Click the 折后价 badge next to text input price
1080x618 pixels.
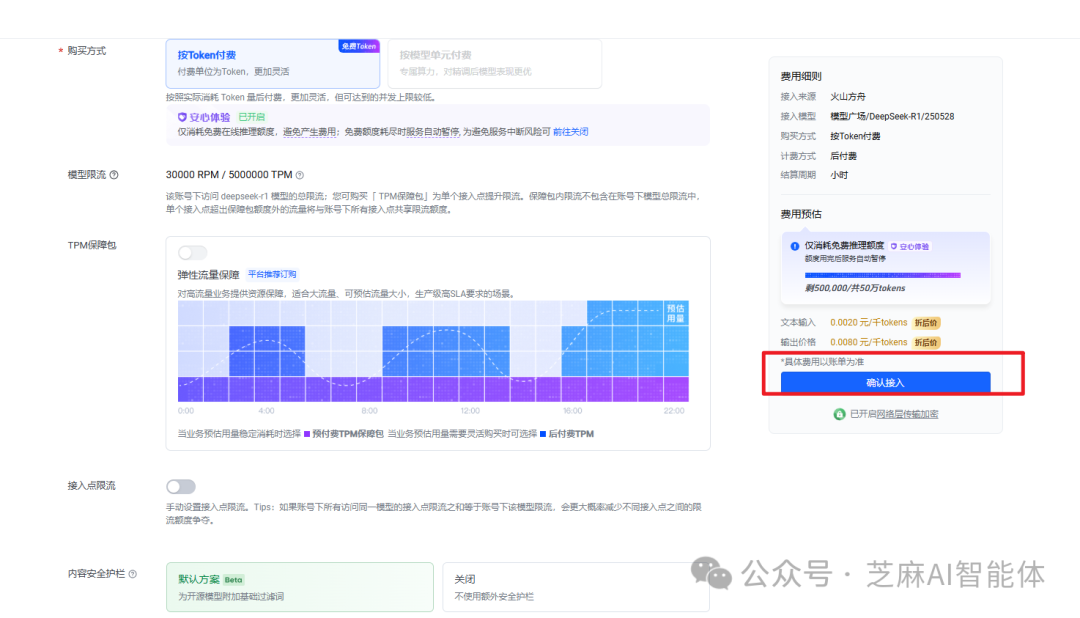tap(926, 323)
